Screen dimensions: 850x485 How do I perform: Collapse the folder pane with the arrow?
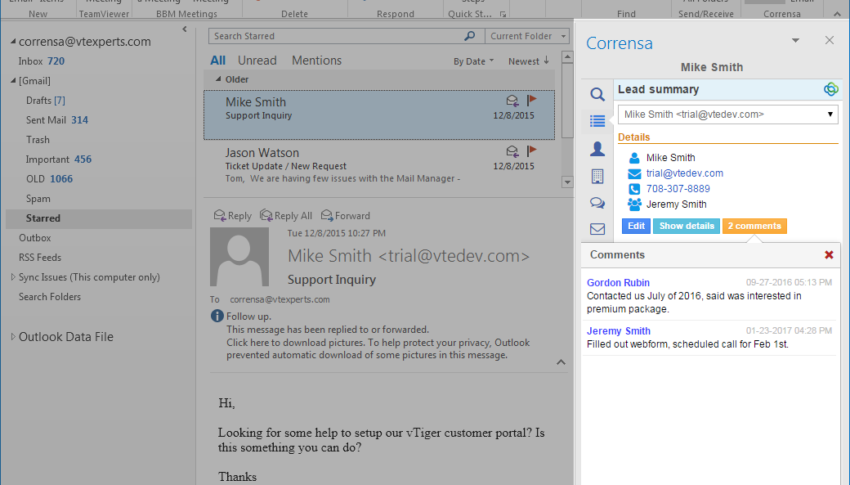[185, 29]
